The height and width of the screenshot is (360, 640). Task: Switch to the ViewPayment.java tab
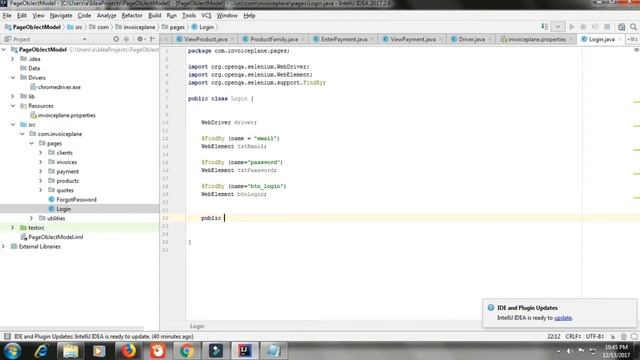(x=413, y=39)
